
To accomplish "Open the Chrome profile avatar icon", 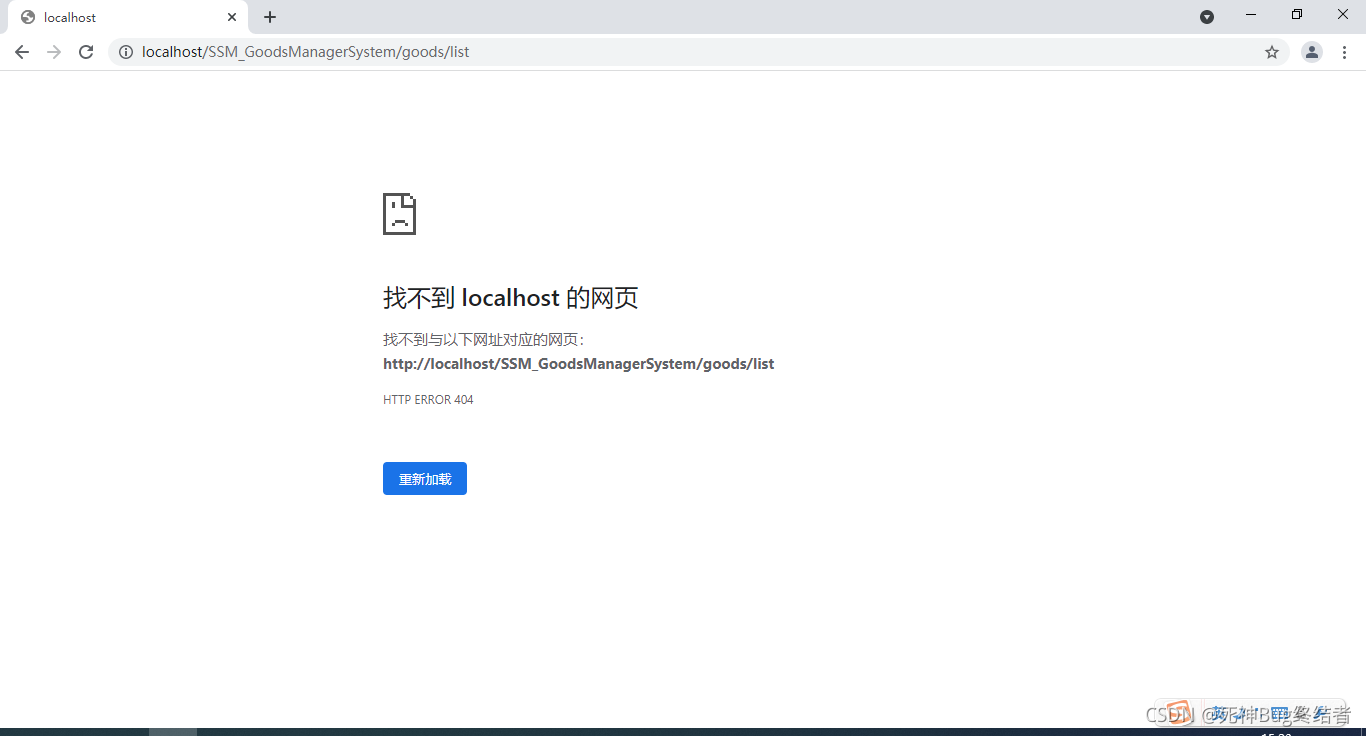I will [1311, 52].
